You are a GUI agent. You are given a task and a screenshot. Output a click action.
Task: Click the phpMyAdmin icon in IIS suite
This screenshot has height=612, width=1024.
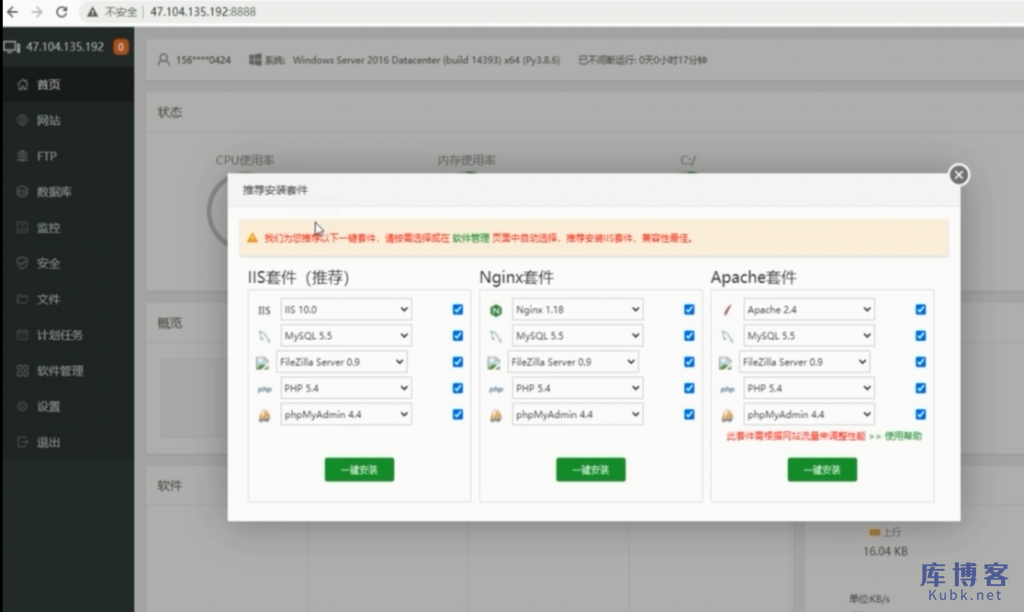[264, 415]
